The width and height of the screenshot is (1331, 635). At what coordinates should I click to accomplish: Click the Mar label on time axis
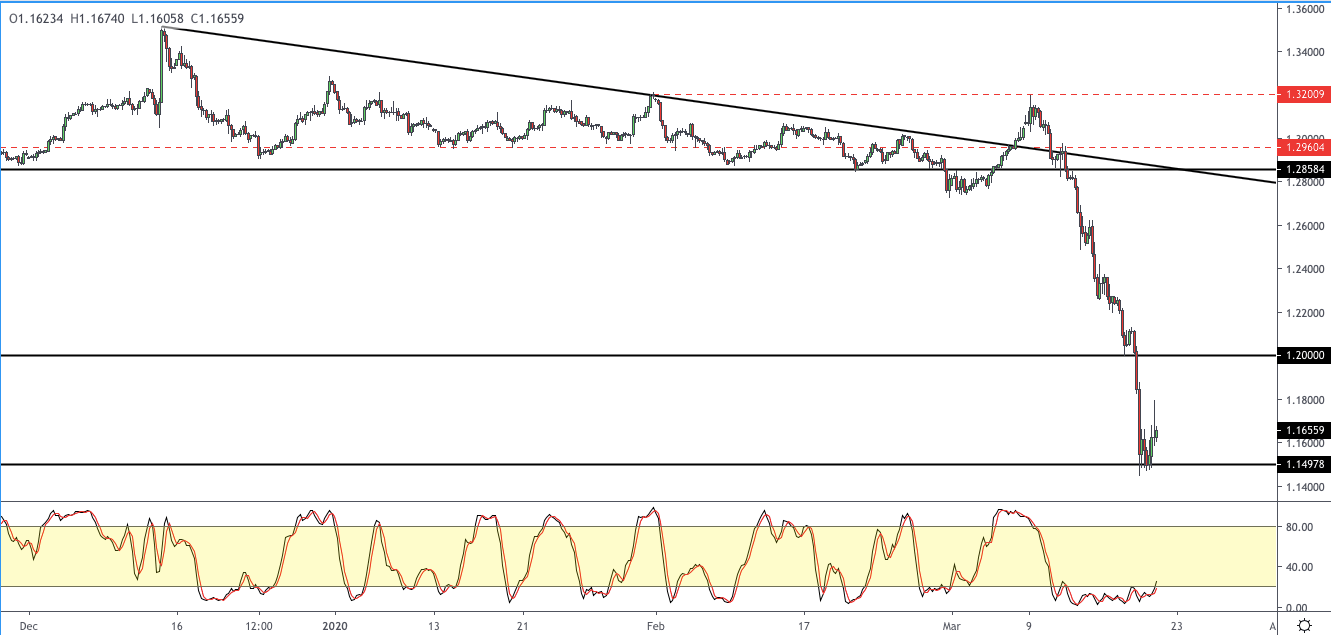[952, 625]
